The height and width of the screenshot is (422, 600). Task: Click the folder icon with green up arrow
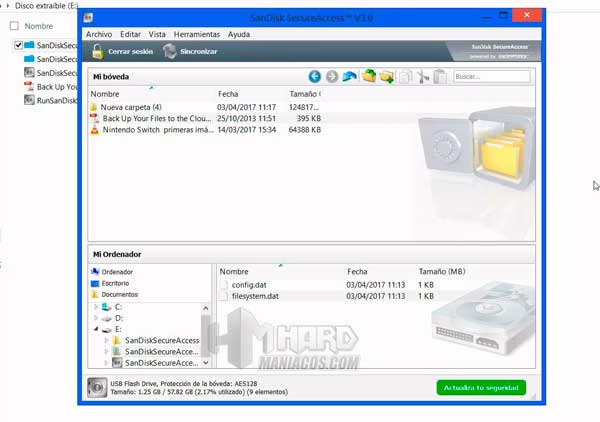369,76
